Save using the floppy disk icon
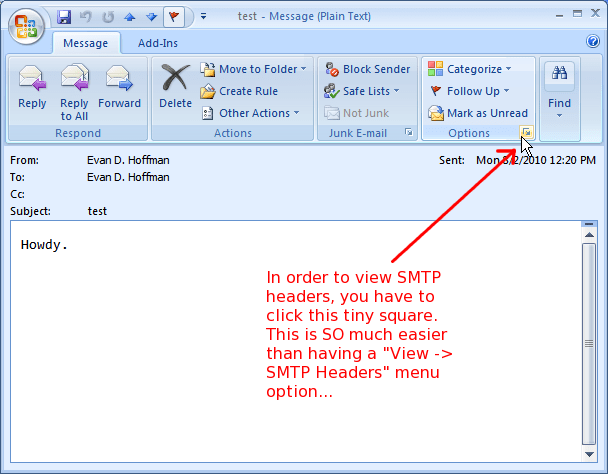608x474 pixels. coord(65,17)
